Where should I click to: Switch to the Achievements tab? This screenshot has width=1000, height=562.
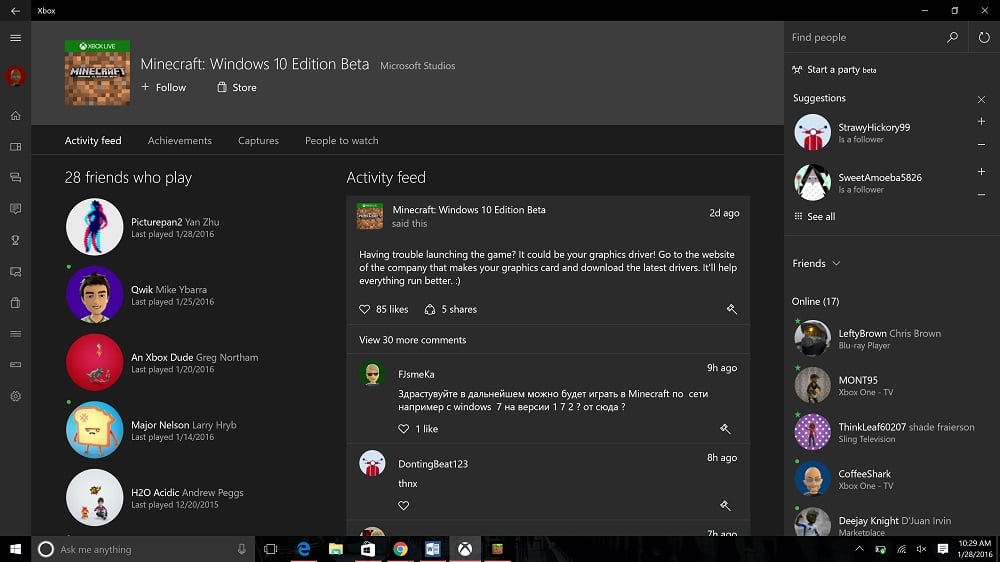(179, 140)
